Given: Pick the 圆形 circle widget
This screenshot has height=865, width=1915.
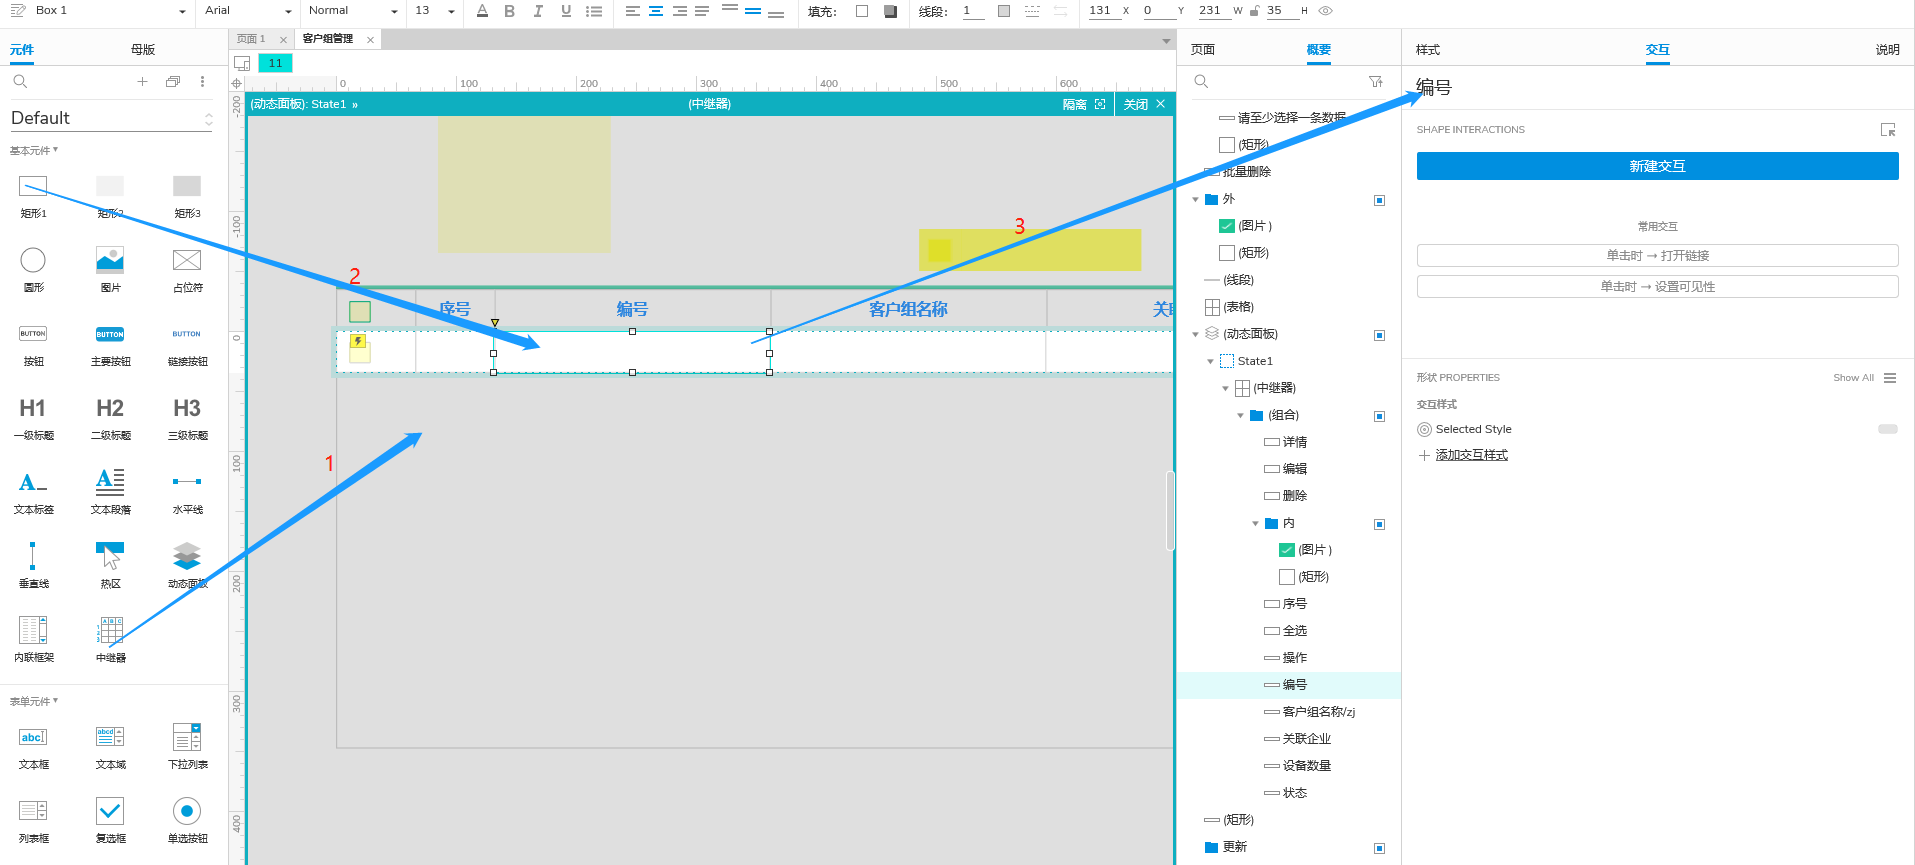Looking at the screenshot, I should 33,270.
